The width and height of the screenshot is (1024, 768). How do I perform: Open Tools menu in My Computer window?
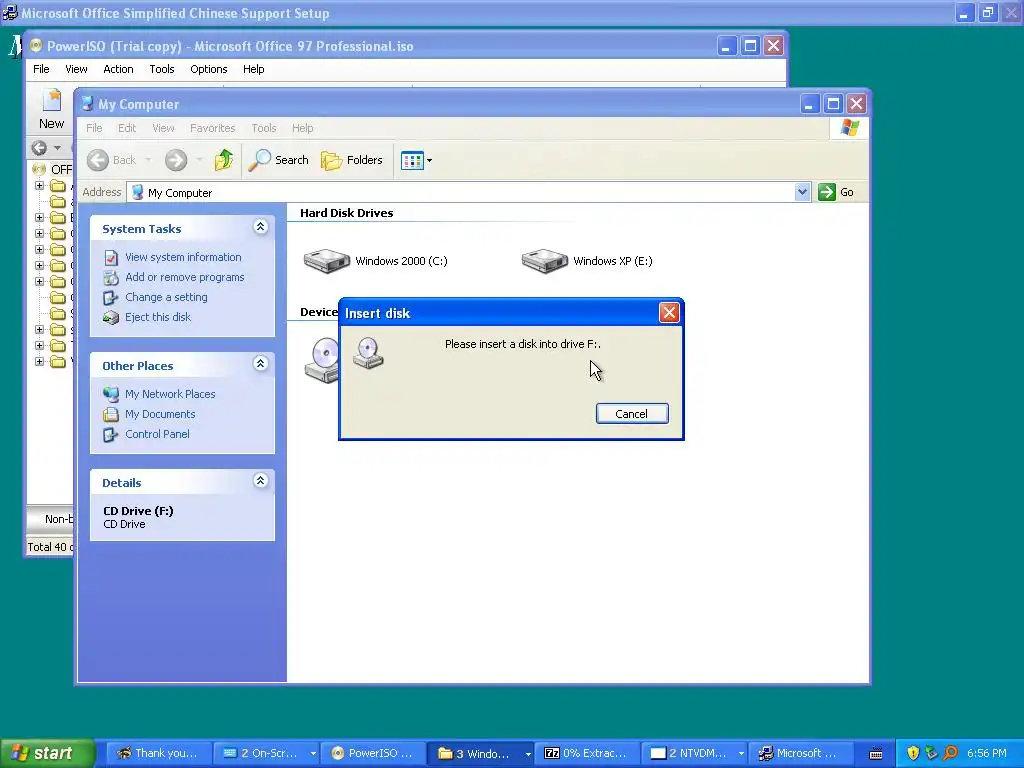pyautogui.click(x=264, y=128)
